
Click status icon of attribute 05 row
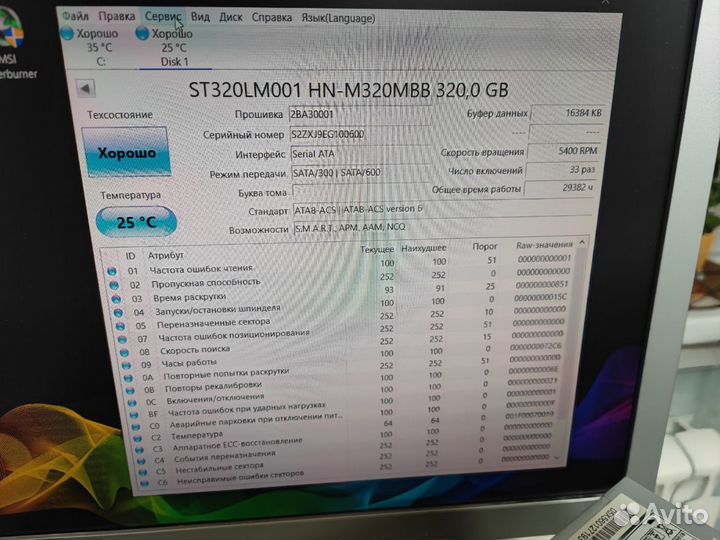coord(120,326)
